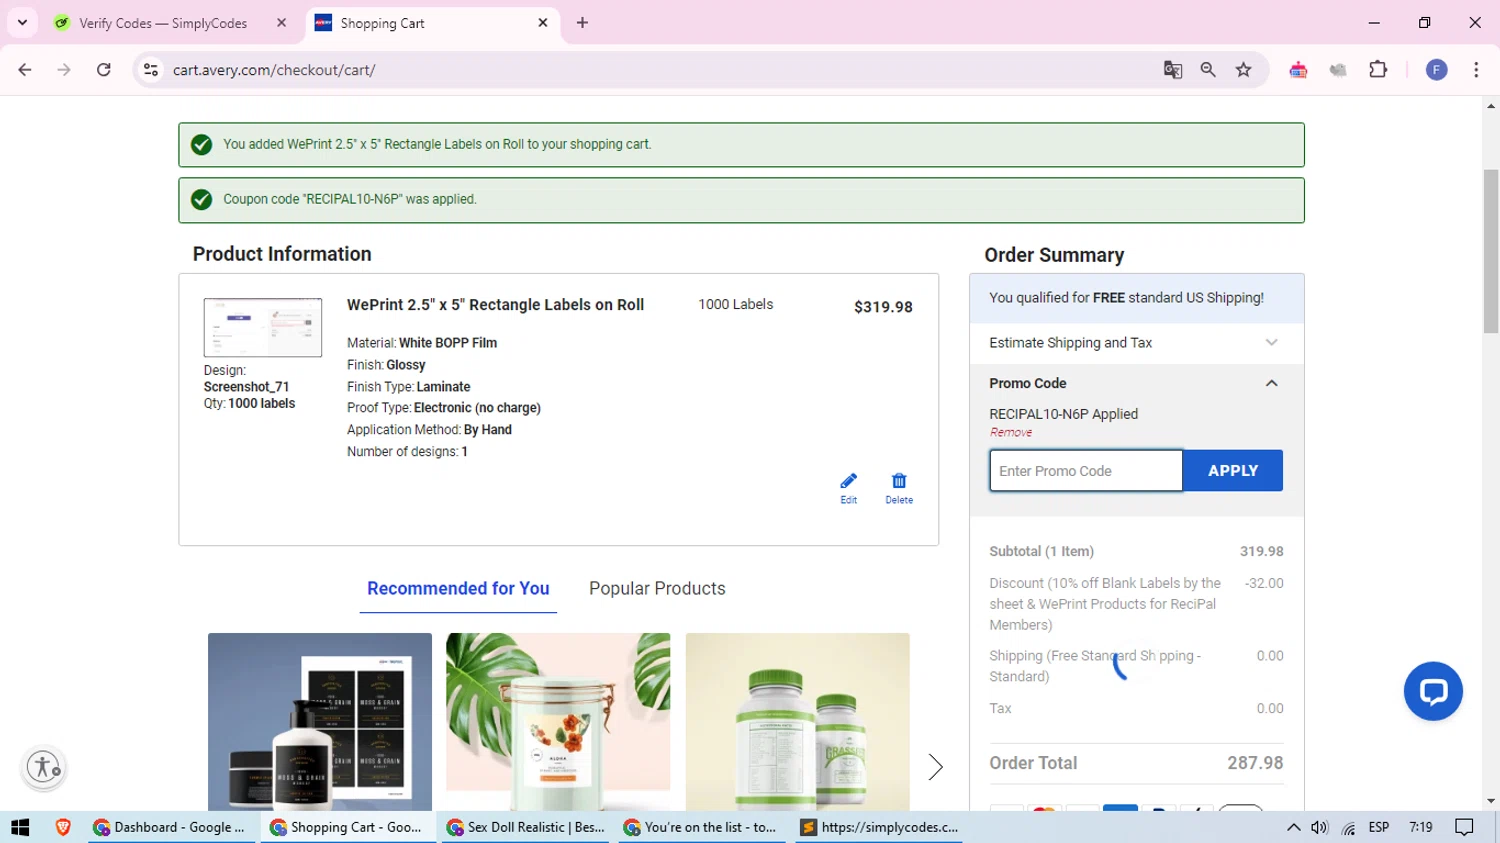
Task: Click the gray extension icon beside puzzle icon
Action: (1338, 70)
